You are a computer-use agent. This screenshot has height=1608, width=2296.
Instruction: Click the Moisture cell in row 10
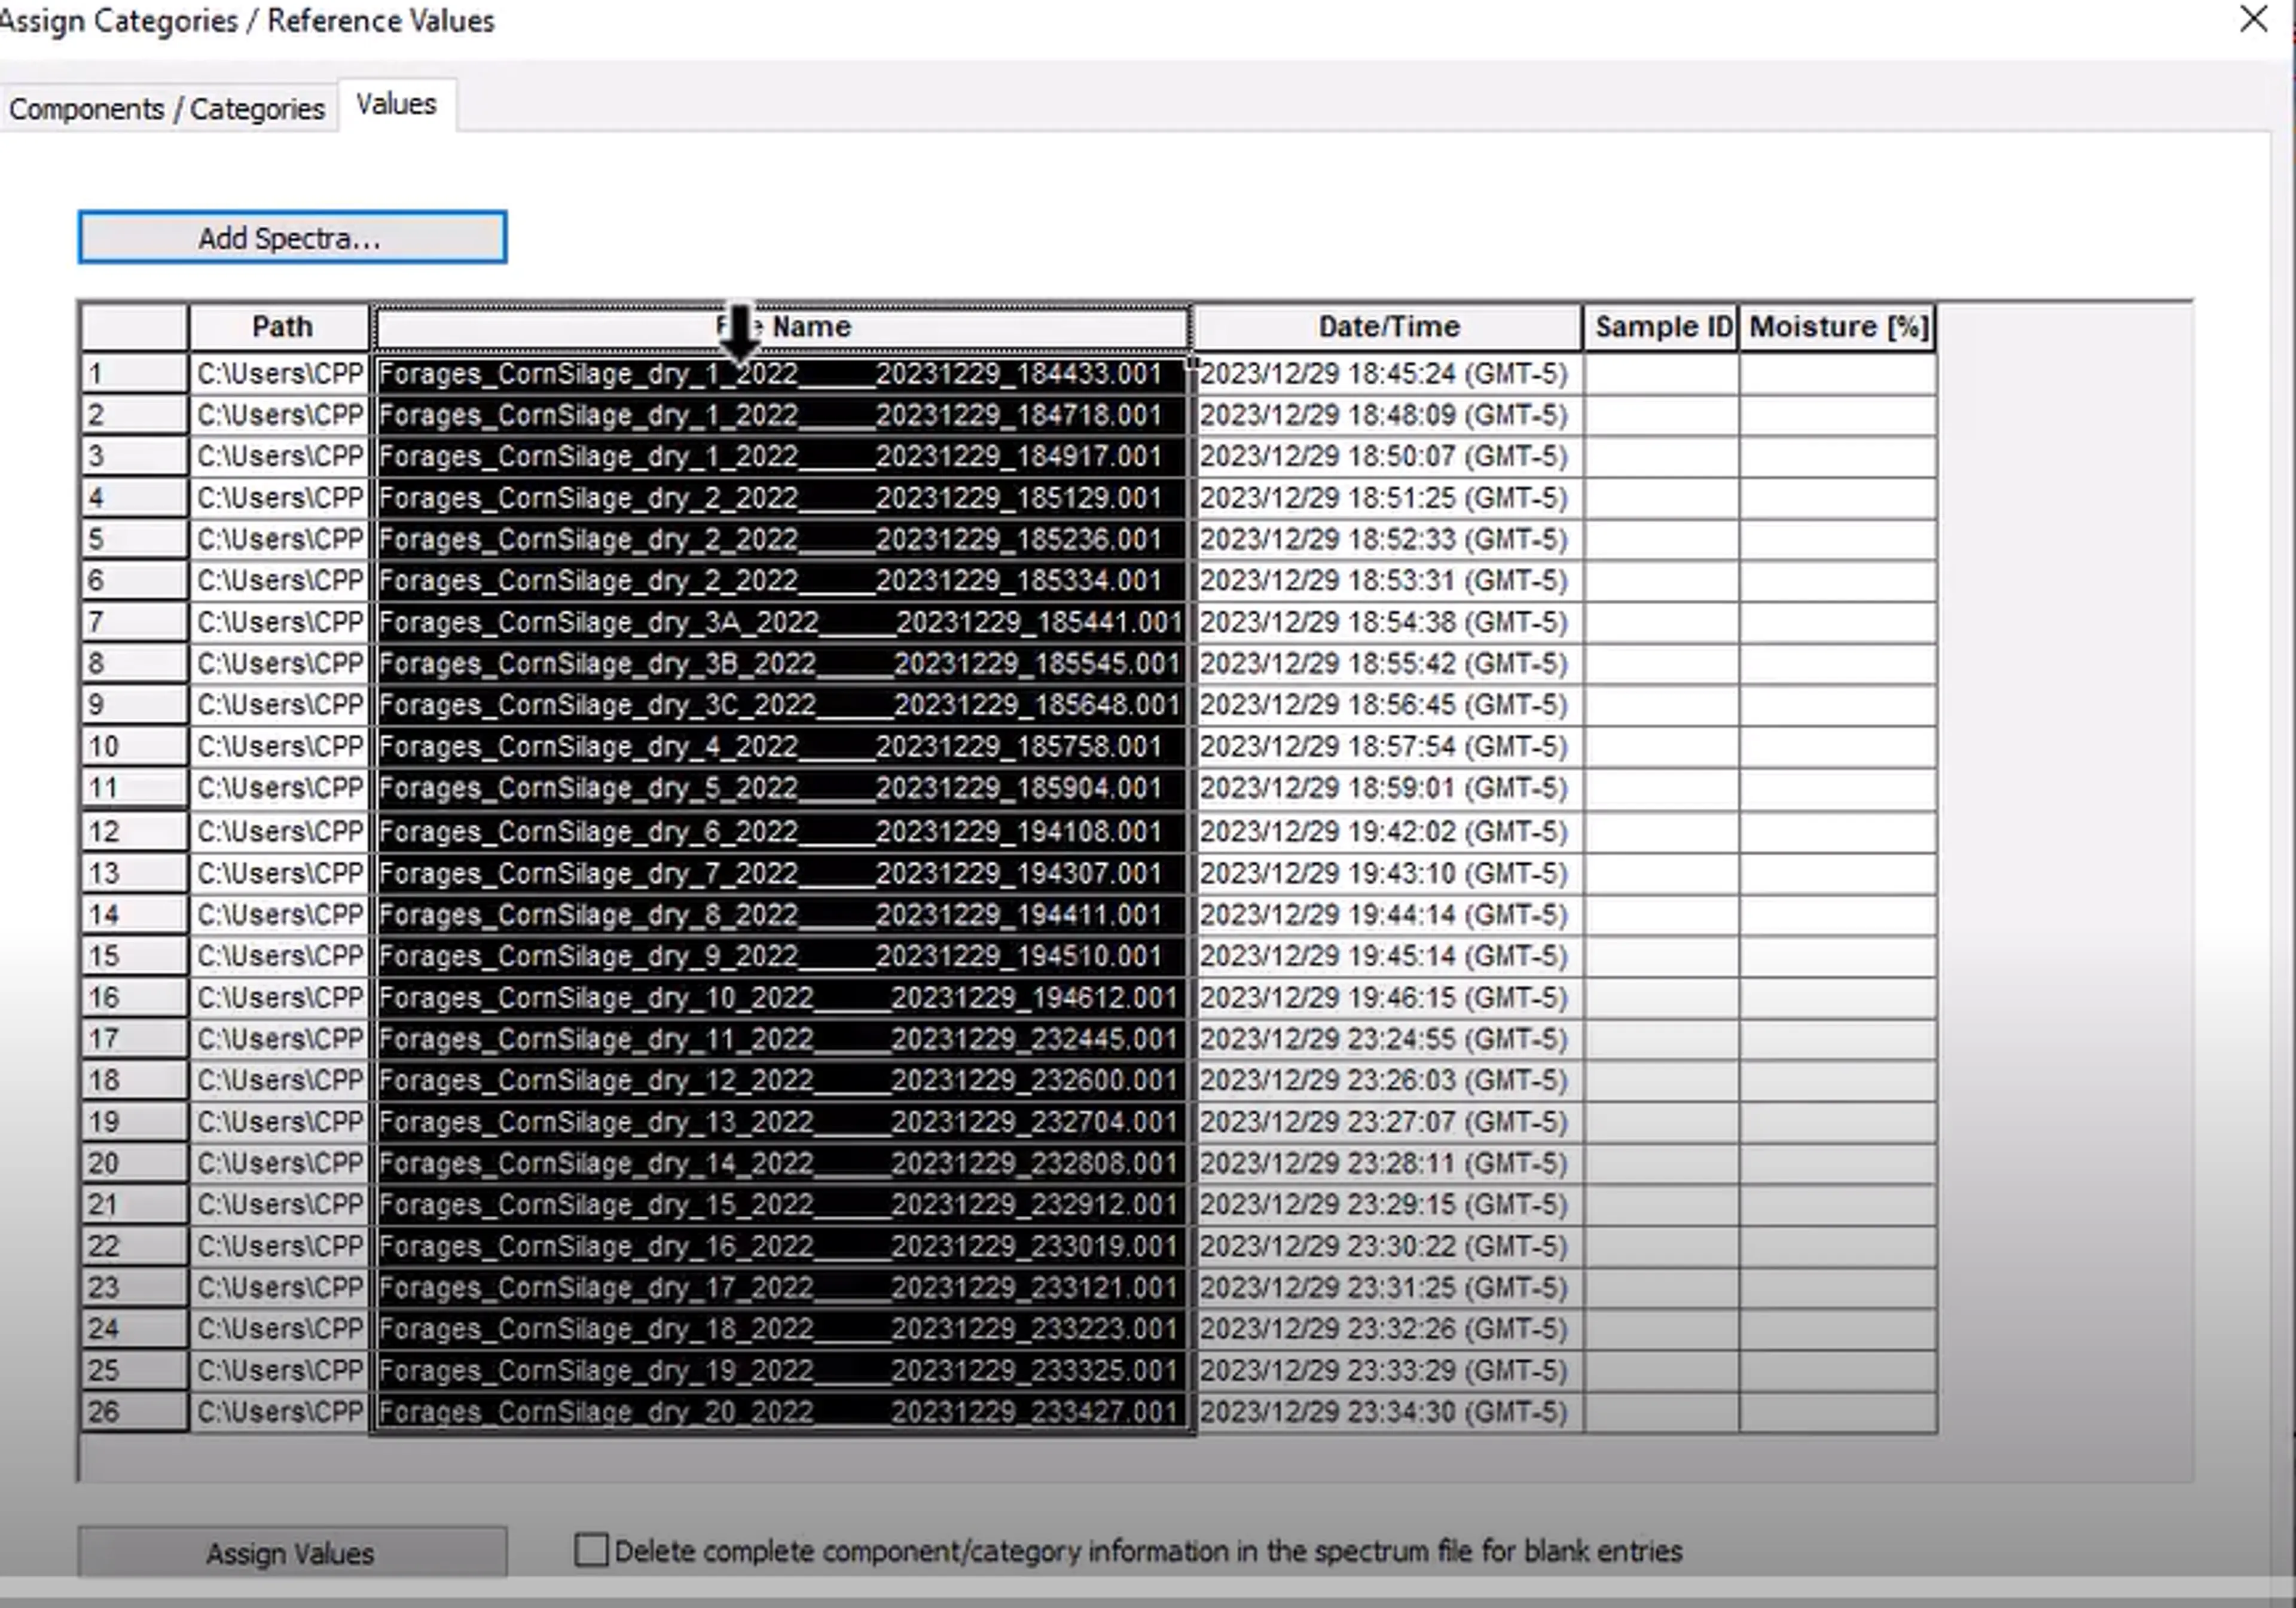(1838, 747)
